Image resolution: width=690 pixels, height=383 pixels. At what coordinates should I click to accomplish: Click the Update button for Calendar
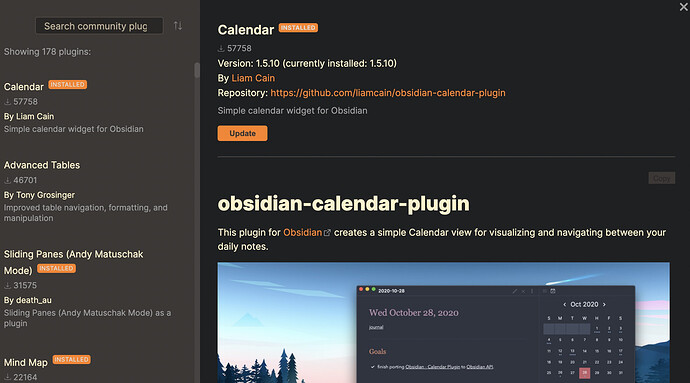tap(242, 133)
